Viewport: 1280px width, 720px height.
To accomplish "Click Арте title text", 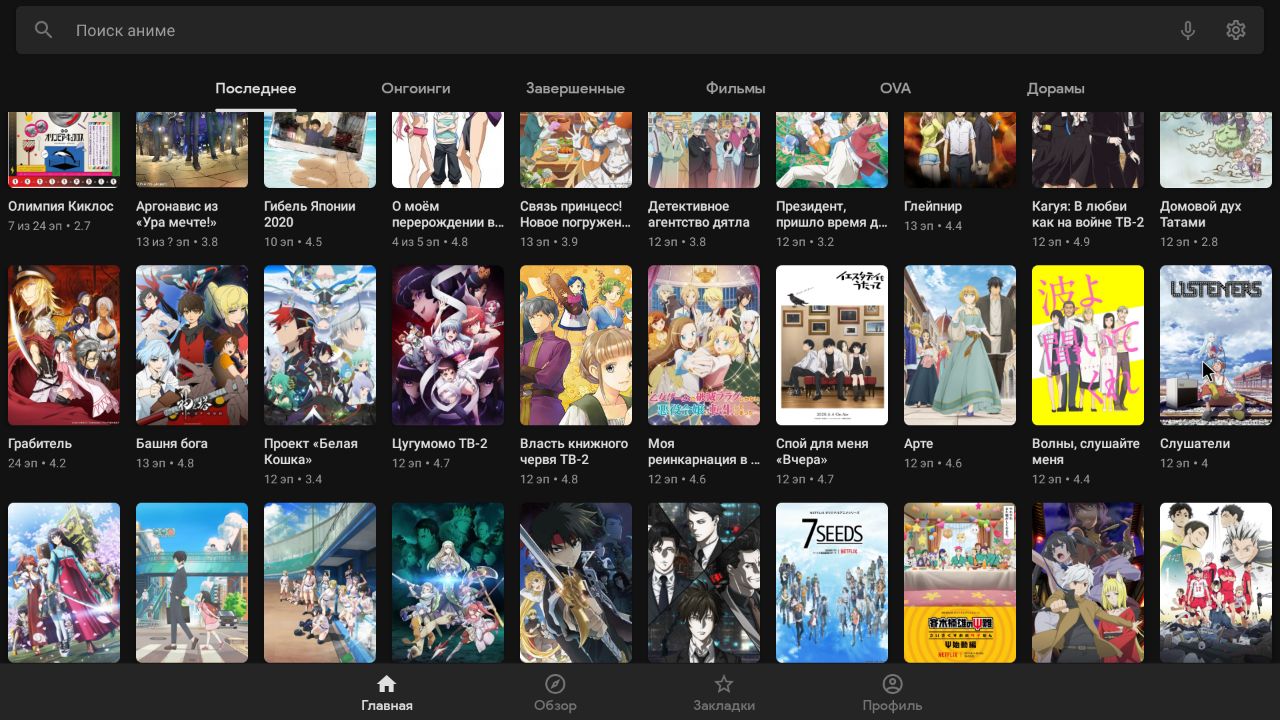I will (919, 443).
